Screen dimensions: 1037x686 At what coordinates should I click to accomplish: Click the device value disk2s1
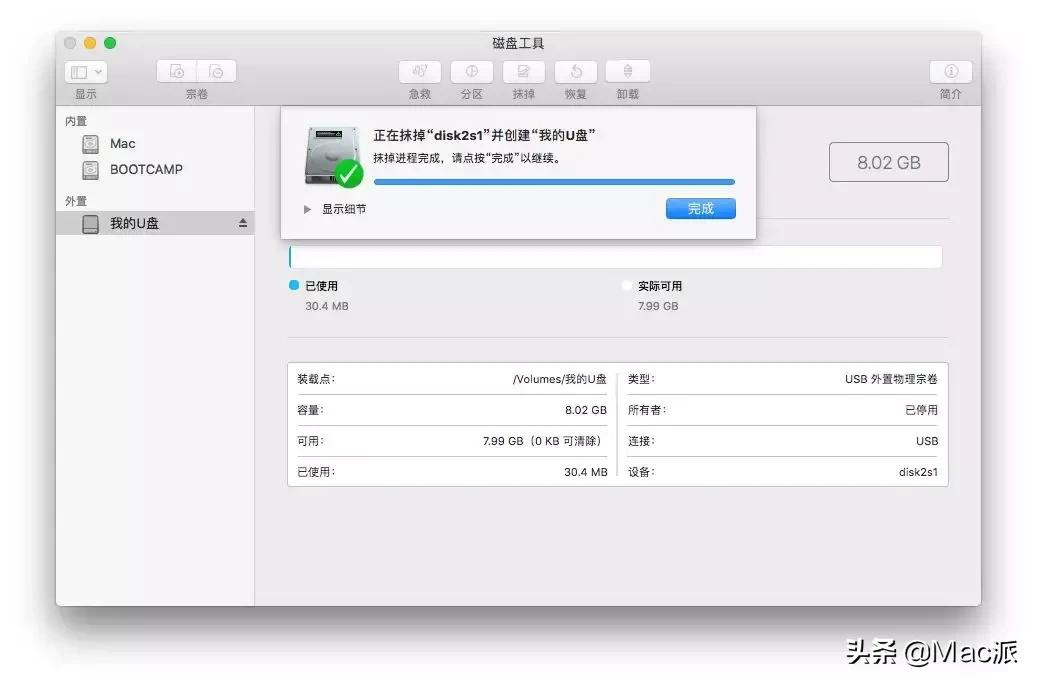(x=918, y=472)
